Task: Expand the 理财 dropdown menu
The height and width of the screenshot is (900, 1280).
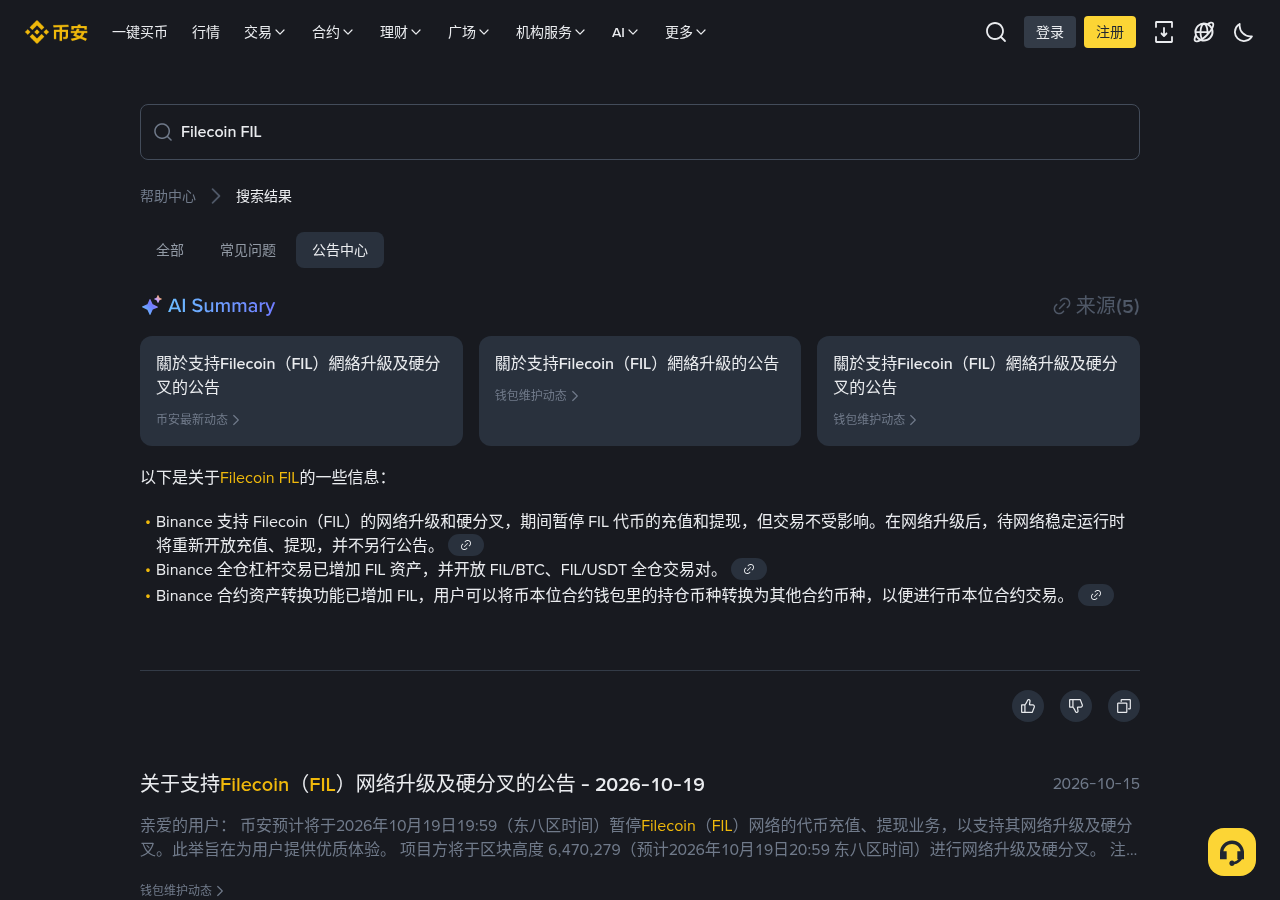Action: tap(401, 32)
